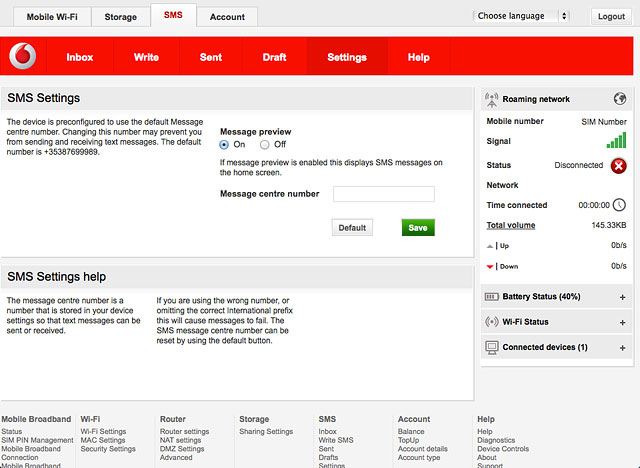Select the Off radio for Message preview
This screenshot has width=640, height=468.
tap(264, 144)
